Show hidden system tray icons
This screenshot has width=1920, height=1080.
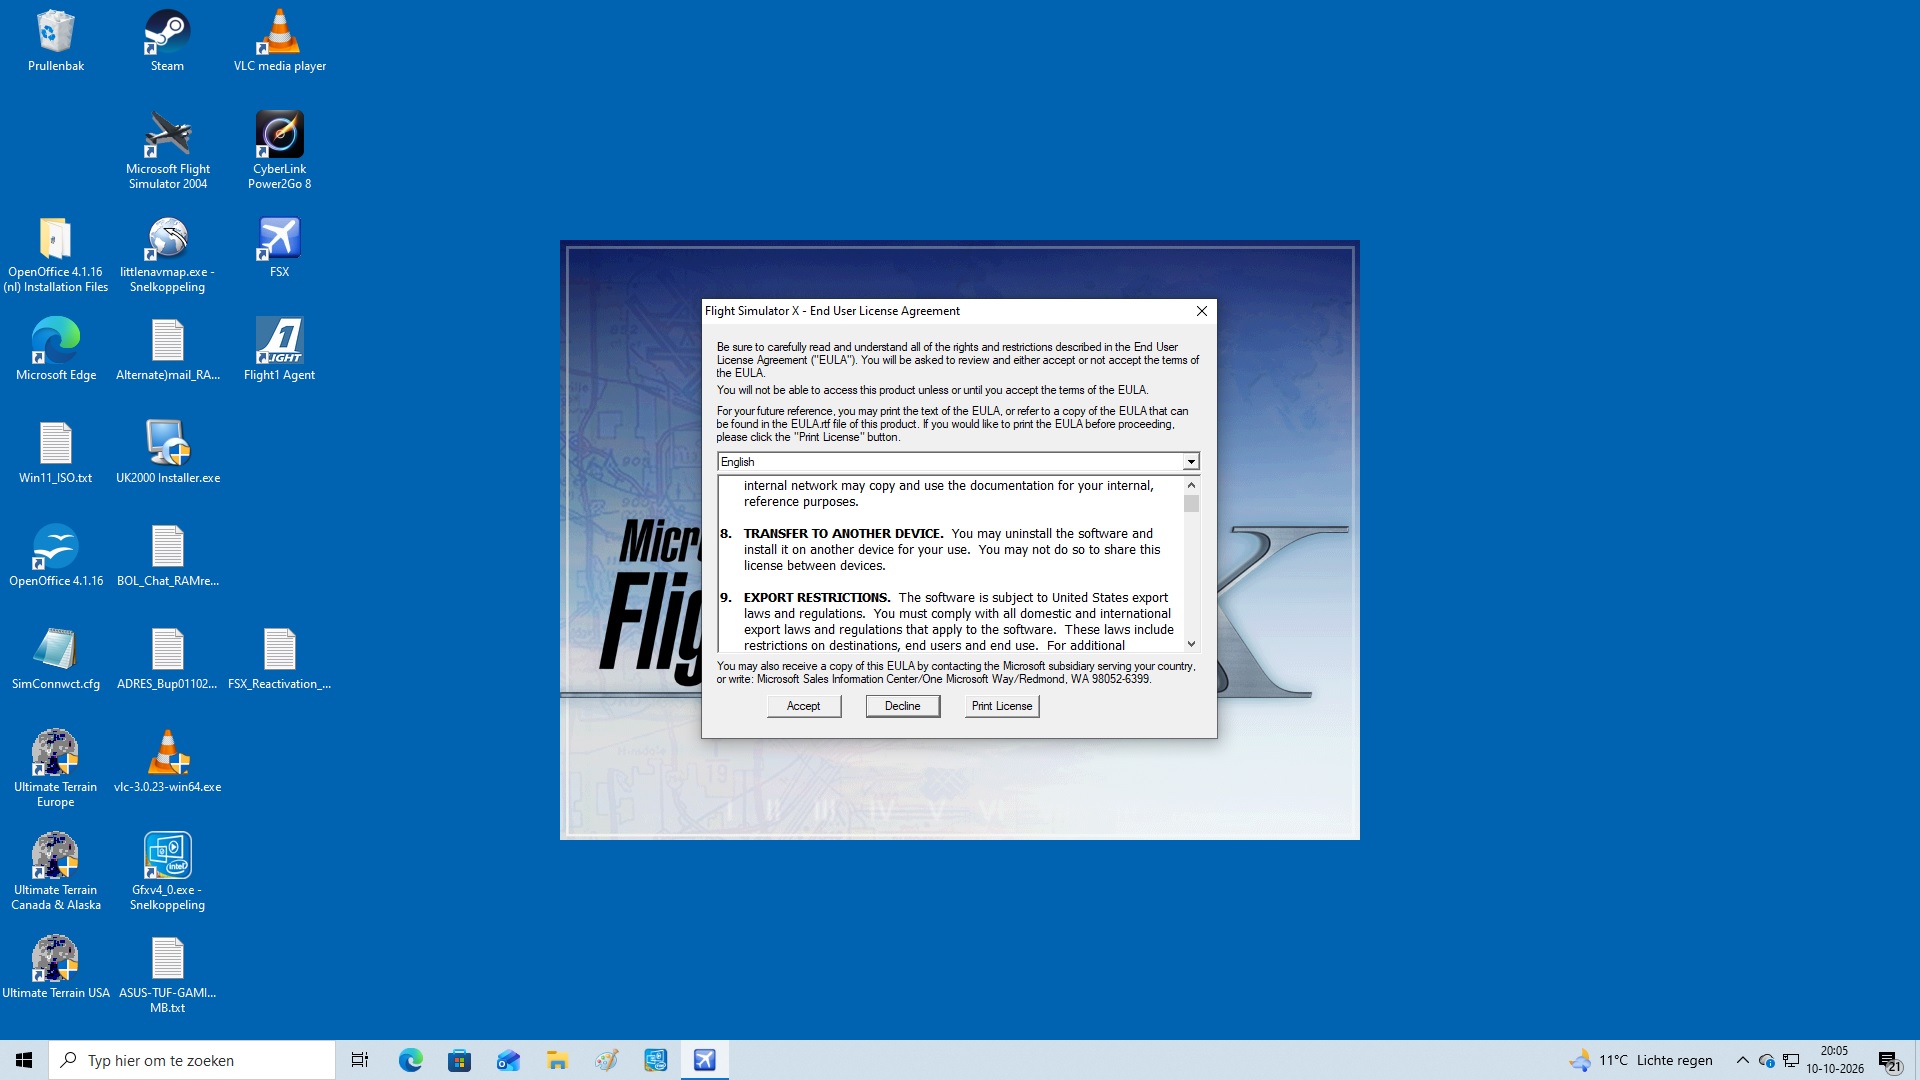1742,1060
